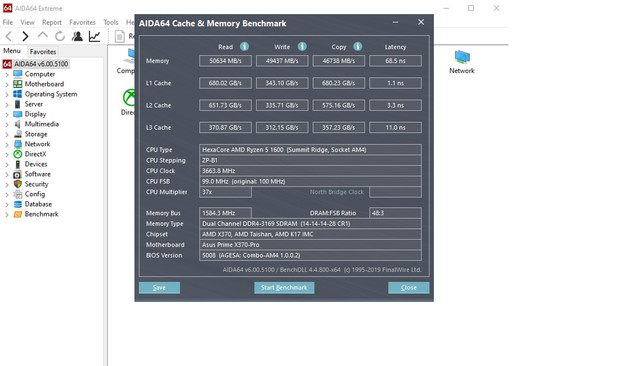Screen dimensions: 640x366
Task: Click the Start Benchmark button
Action: pos(284,288)
